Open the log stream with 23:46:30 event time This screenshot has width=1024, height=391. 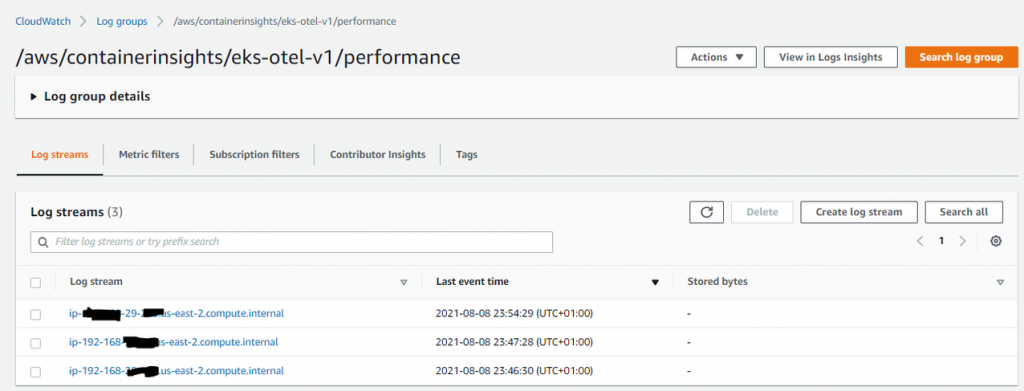coord(176,371)
